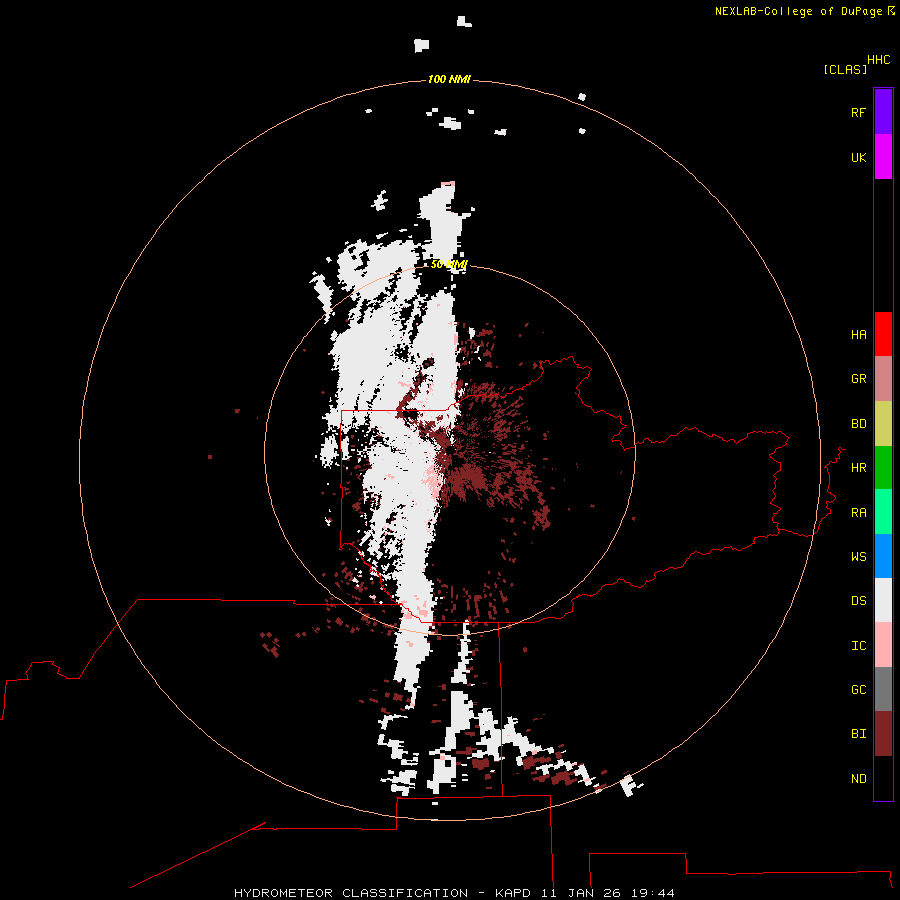The height and width of the screenshot is (900, 900).
Task: Click the light pink IC legend swatch
Action: (x=883, y=645)
